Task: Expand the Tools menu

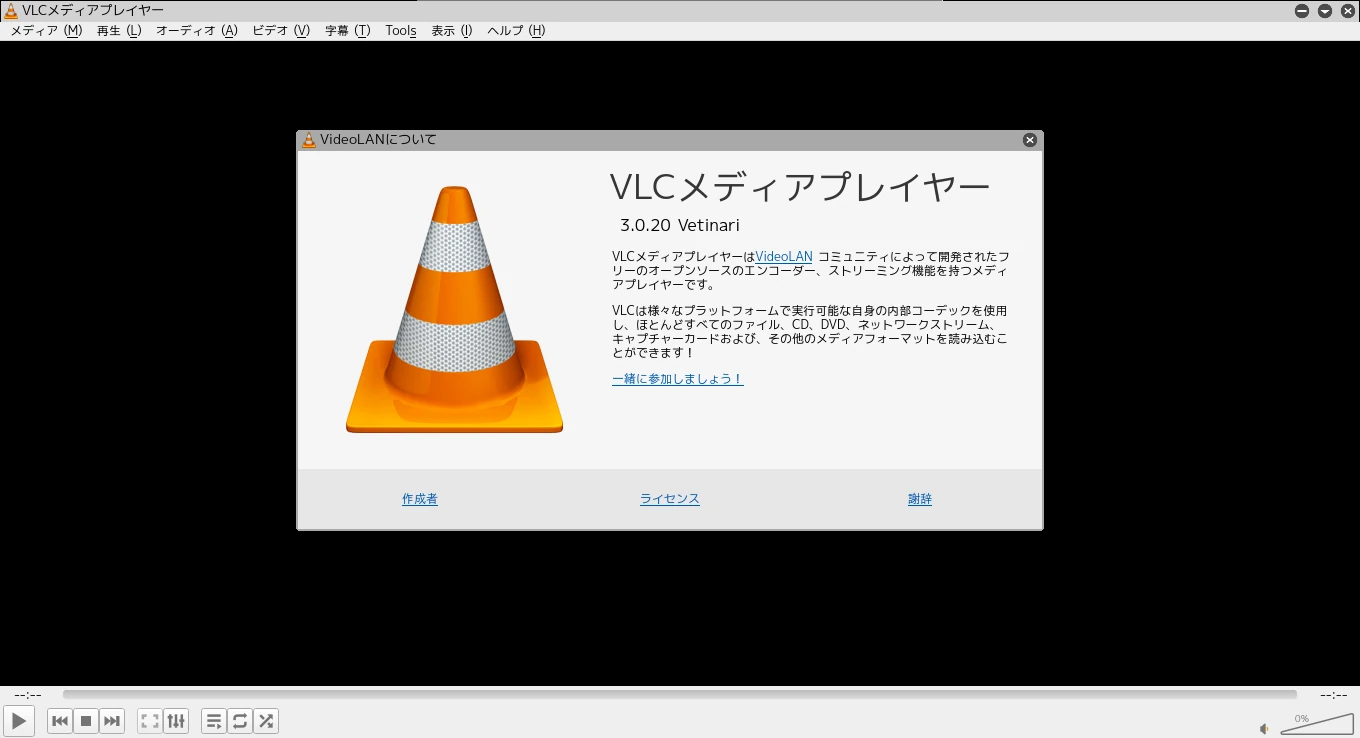Action: (400, 31)
